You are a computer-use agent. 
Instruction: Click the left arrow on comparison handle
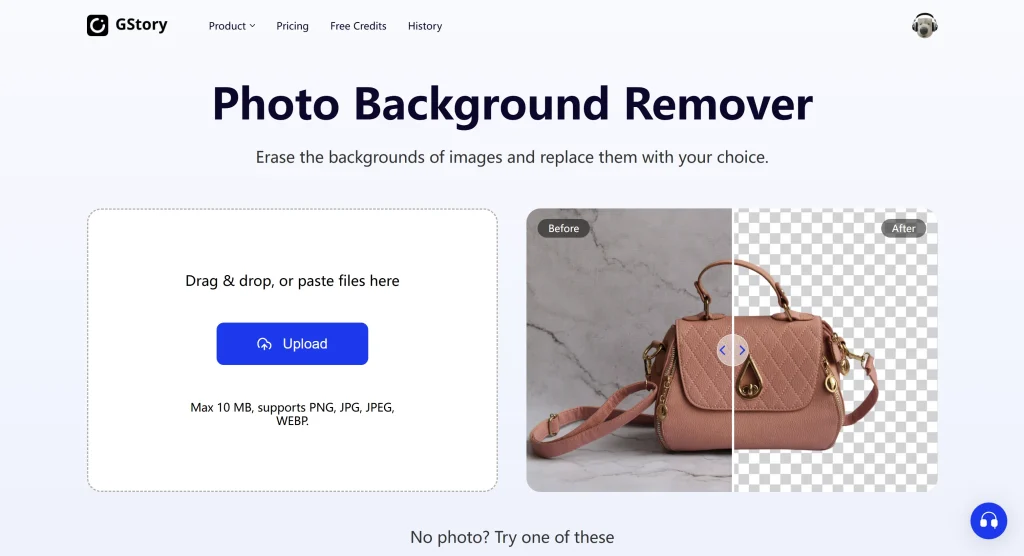pos(722,350)
